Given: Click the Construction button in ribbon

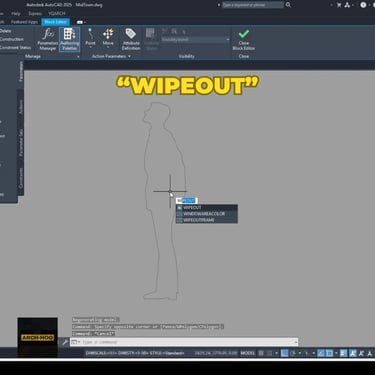Looking at the screenshot, I should point(12,39).
